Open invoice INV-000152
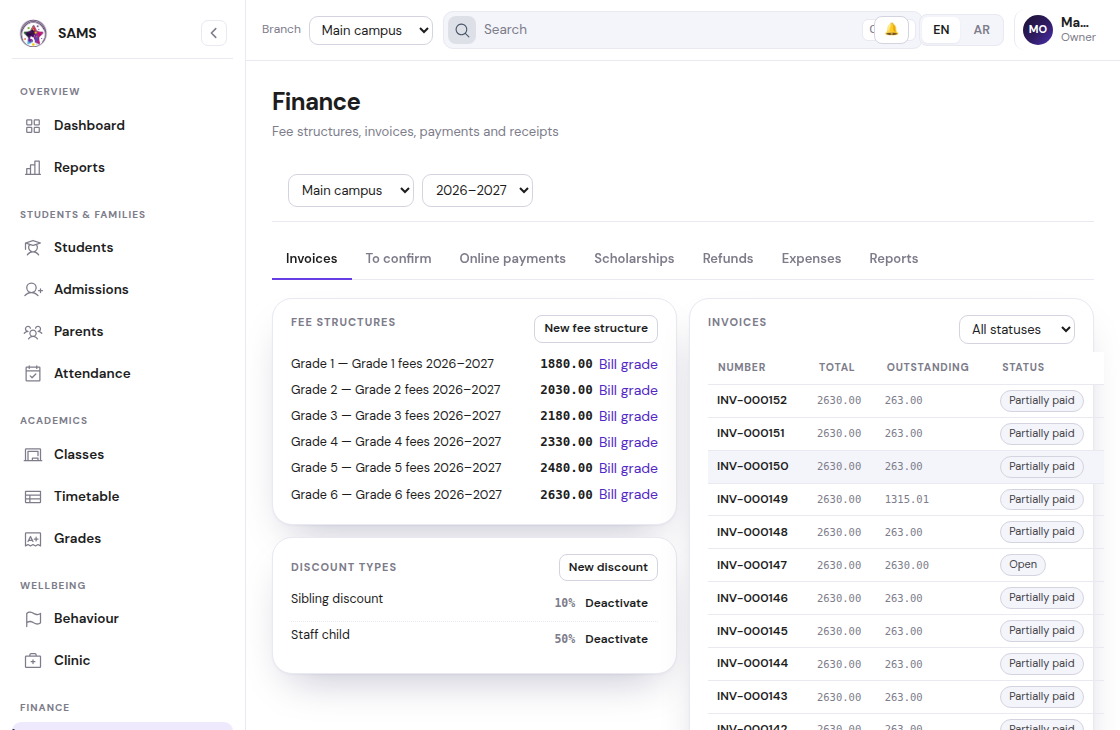 [x=752, y=400]
